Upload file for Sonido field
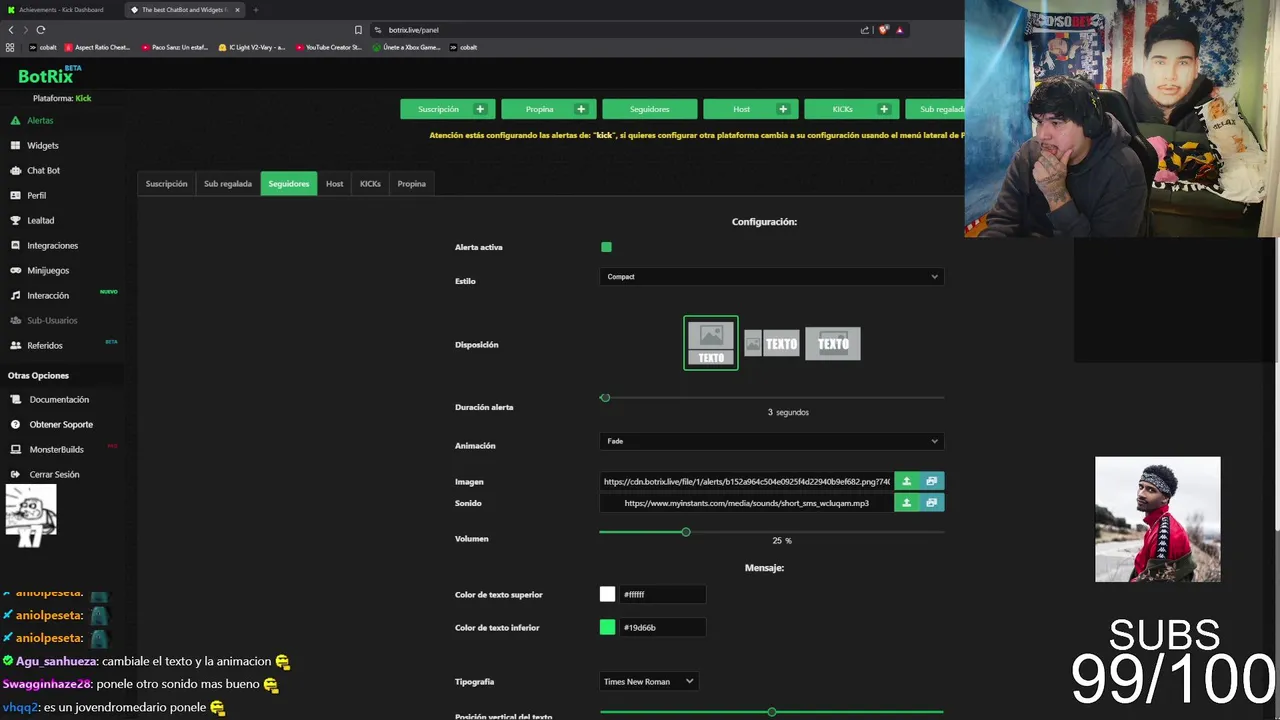1280x720 pixels. pyautogui.click(x=907, y=503)
